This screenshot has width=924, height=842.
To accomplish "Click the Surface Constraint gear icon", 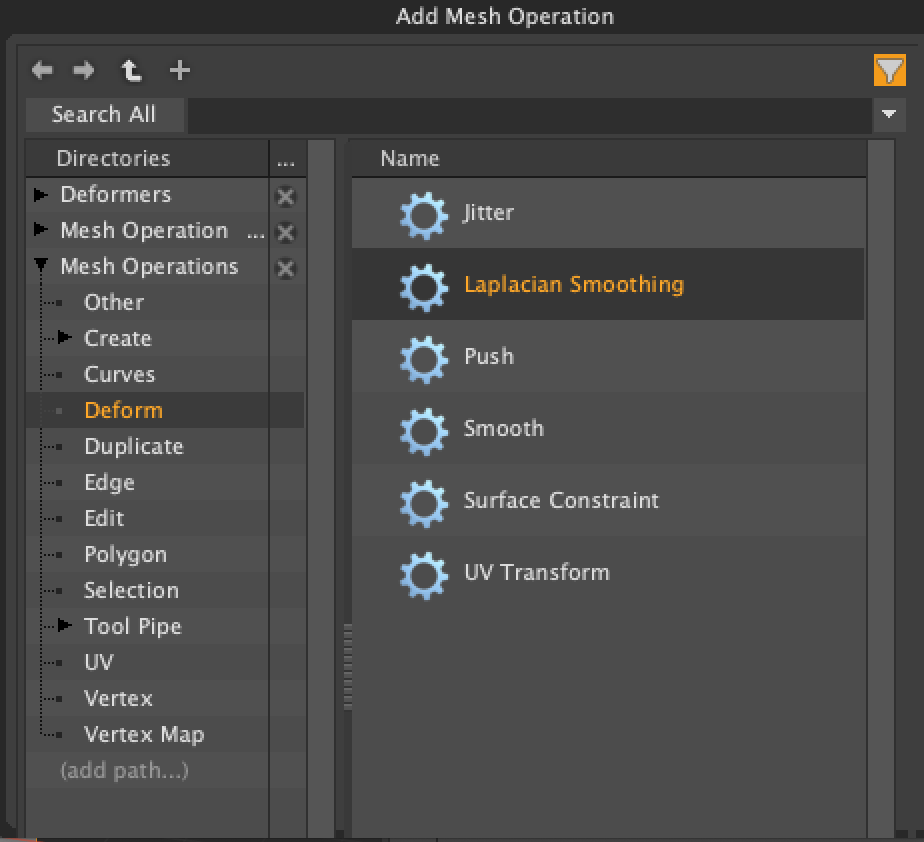I will coord(423,501).
